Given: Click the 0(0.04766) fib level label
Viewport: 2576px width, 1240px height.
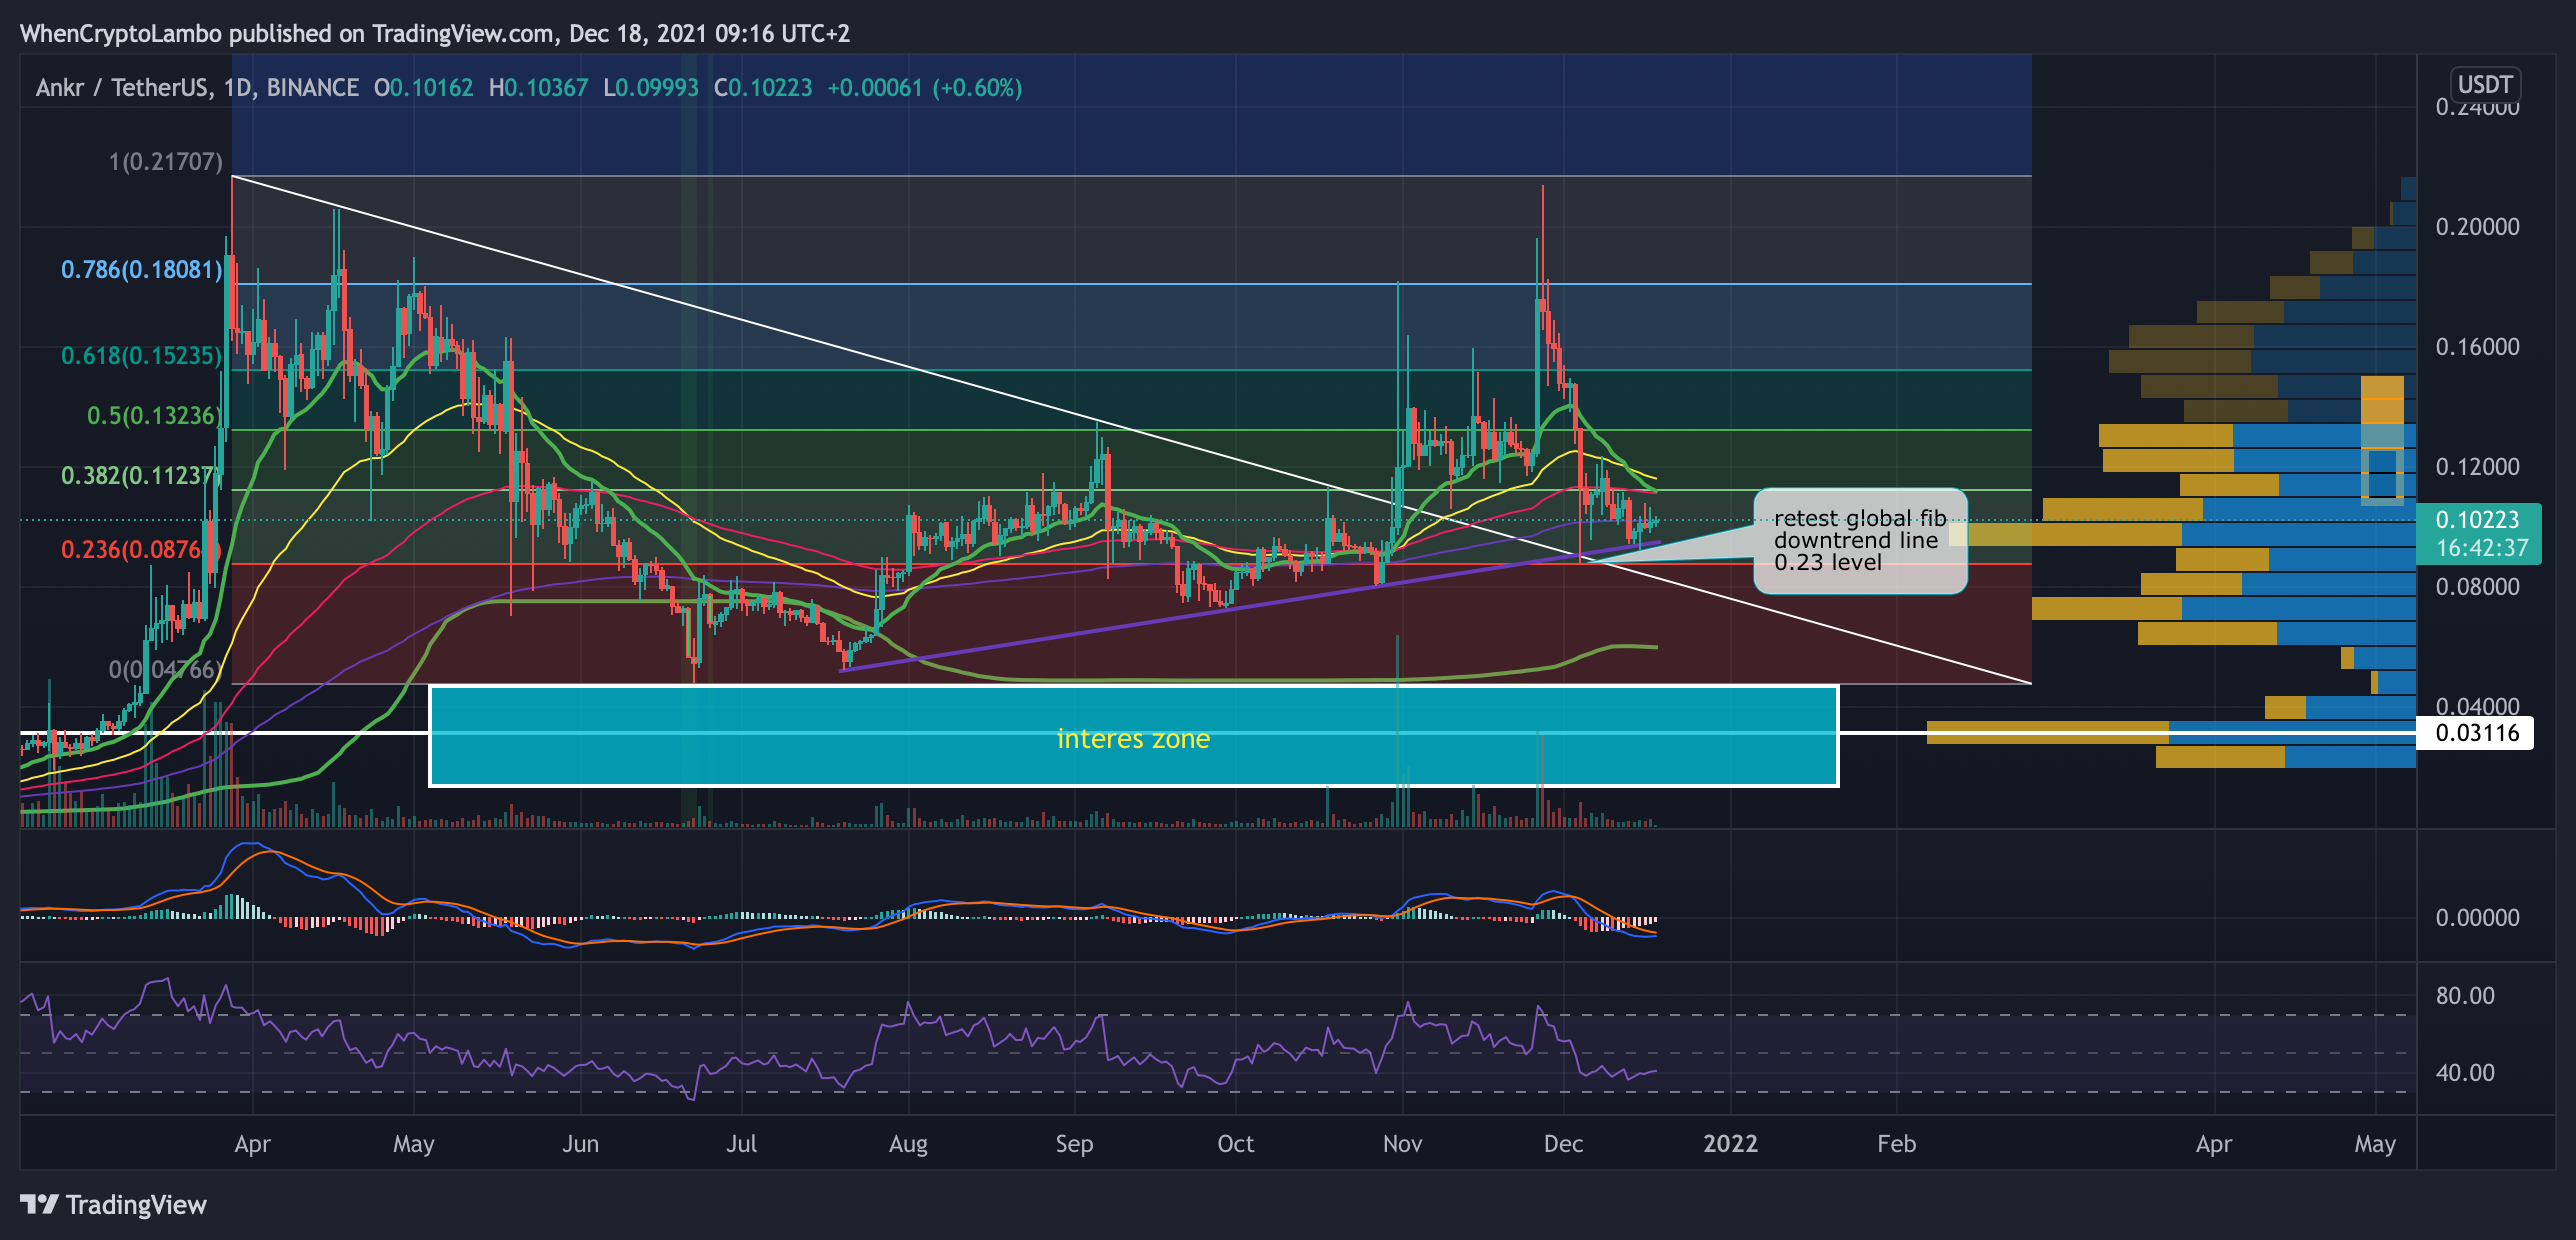Looking at the screenshot, I should tap(166, 670).
